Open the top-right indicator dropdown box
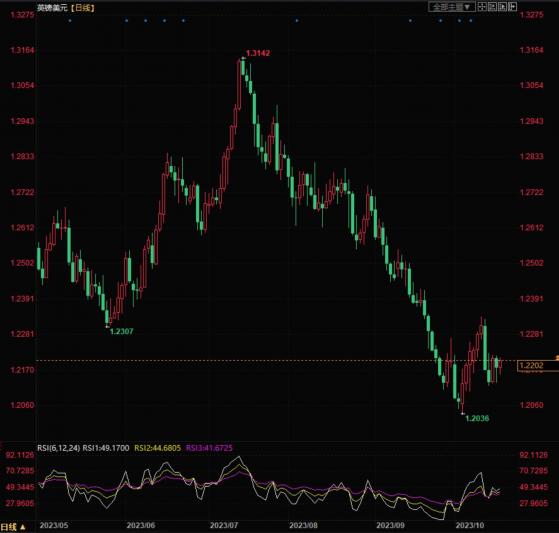Viewport: 559px width, 533px height. (x=451, y=7)
